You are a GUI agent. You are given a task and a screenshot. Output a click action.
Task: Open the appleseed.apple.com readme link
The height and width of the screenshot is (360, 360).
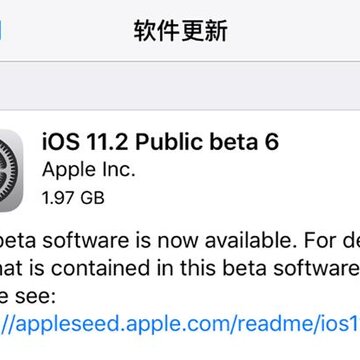(180, 325)
